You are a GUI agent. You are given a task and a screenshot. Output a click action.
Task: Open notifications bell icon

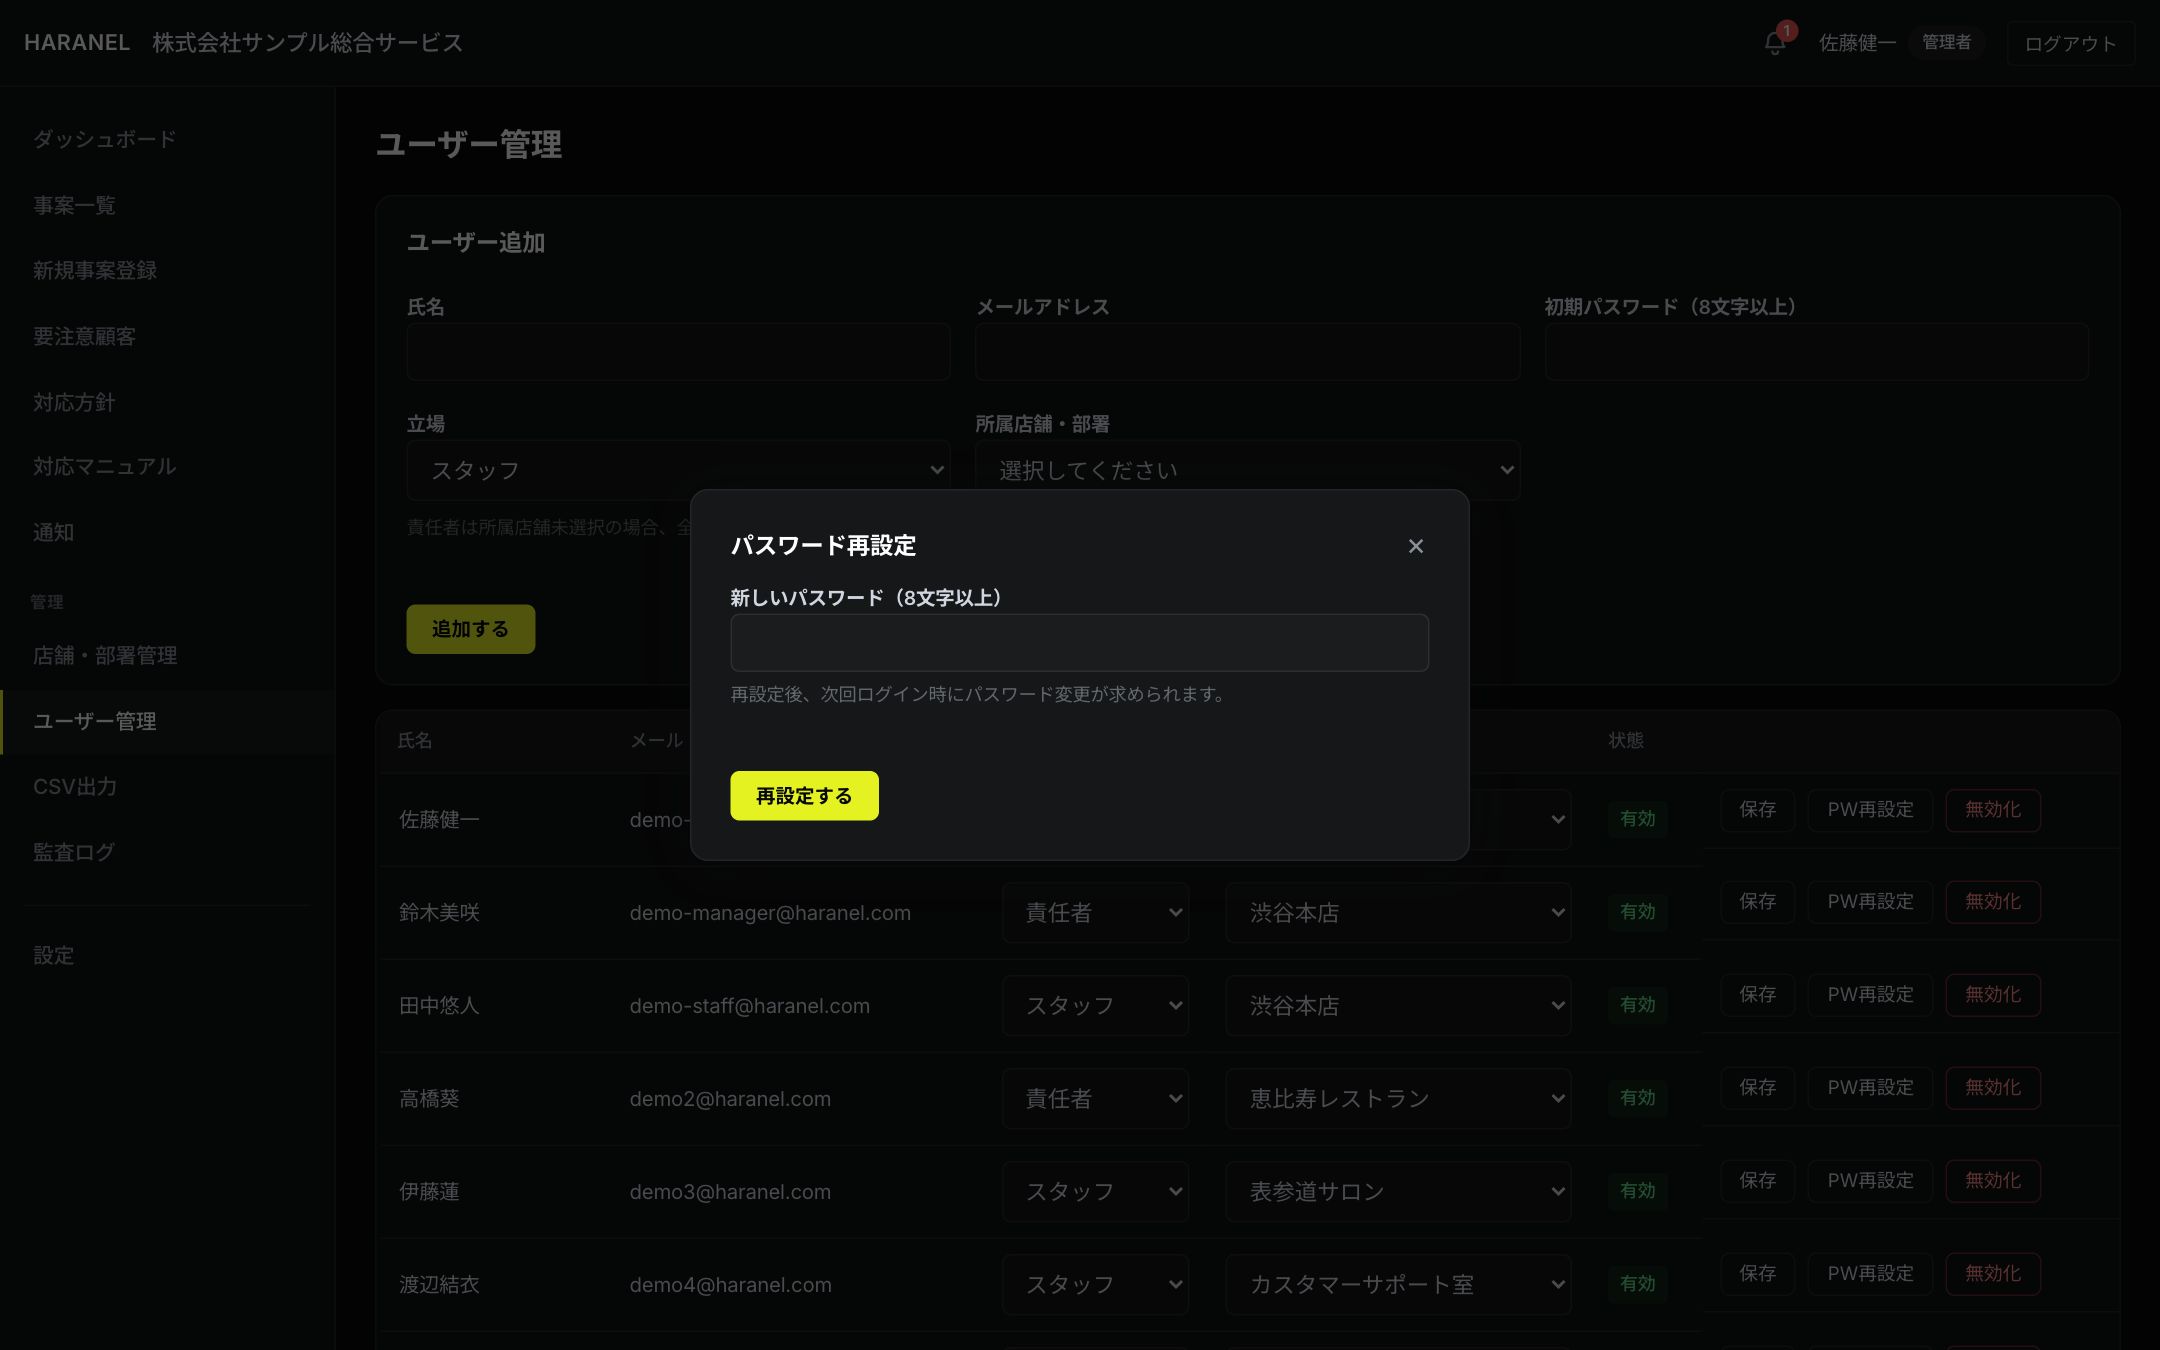pos(1775,43)
